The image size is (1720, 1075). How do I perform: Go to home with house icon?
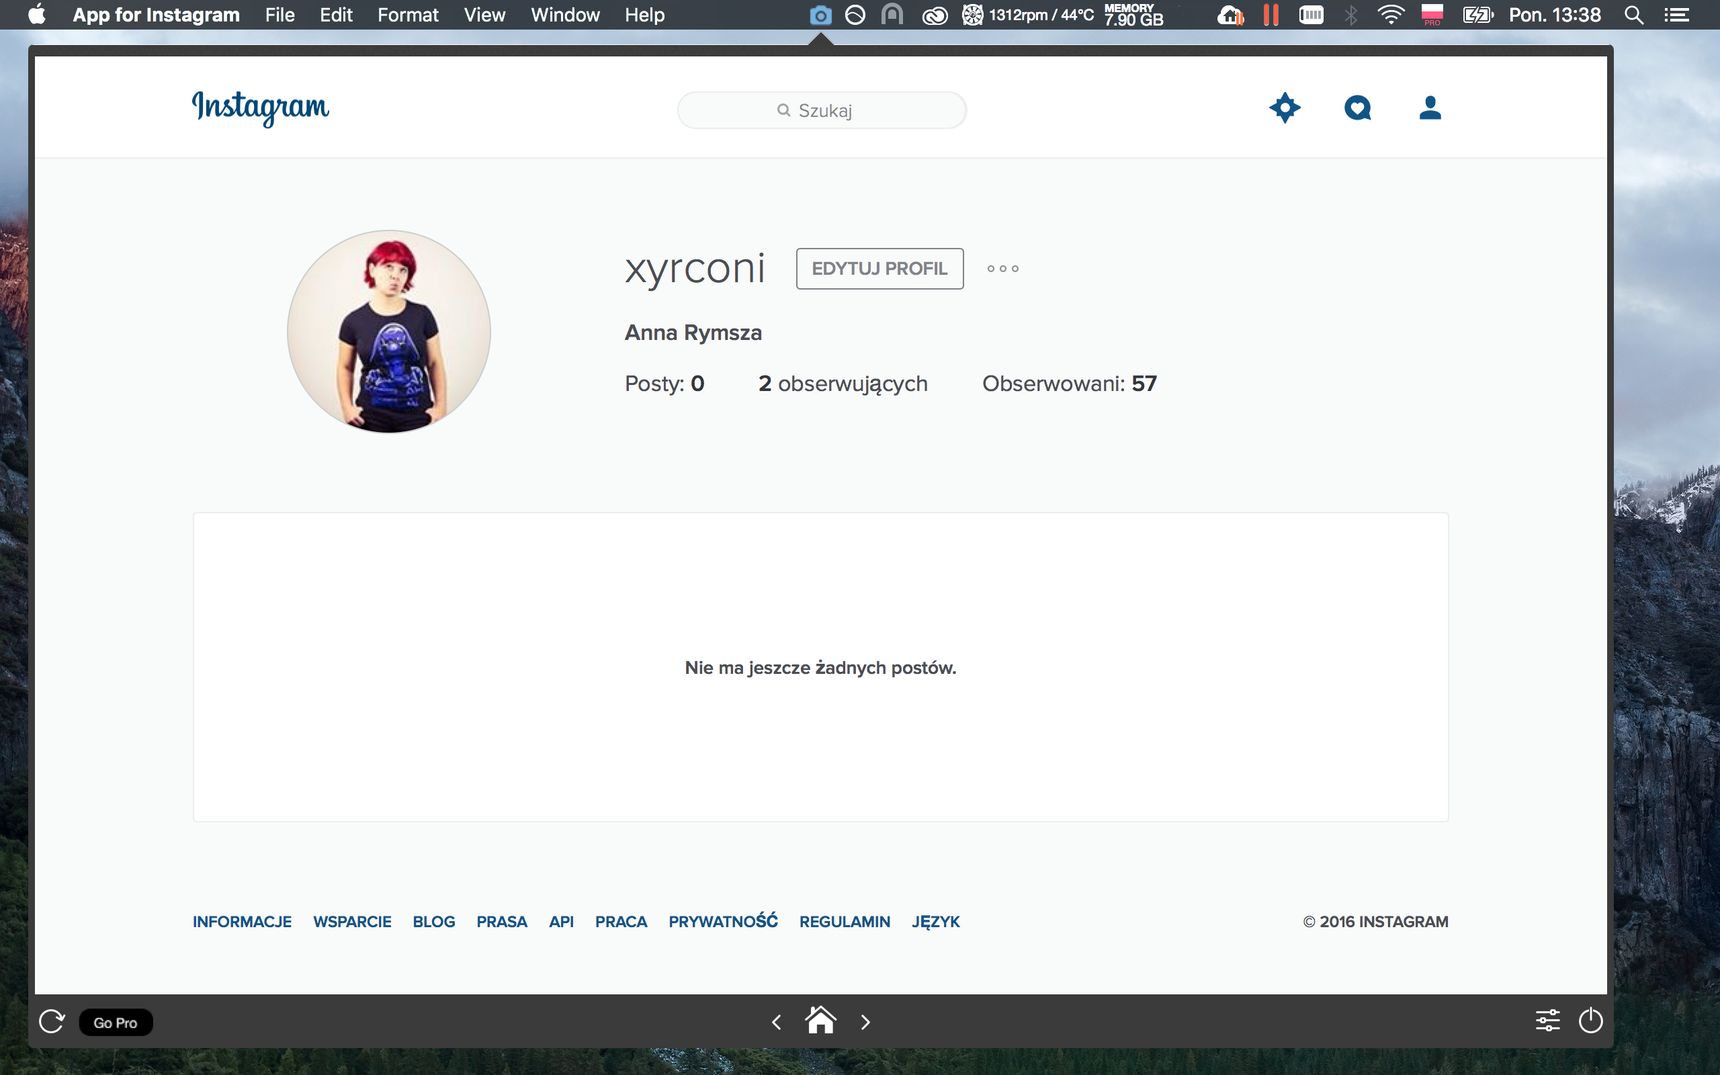pyautogui.click(x=821, y=1020)
